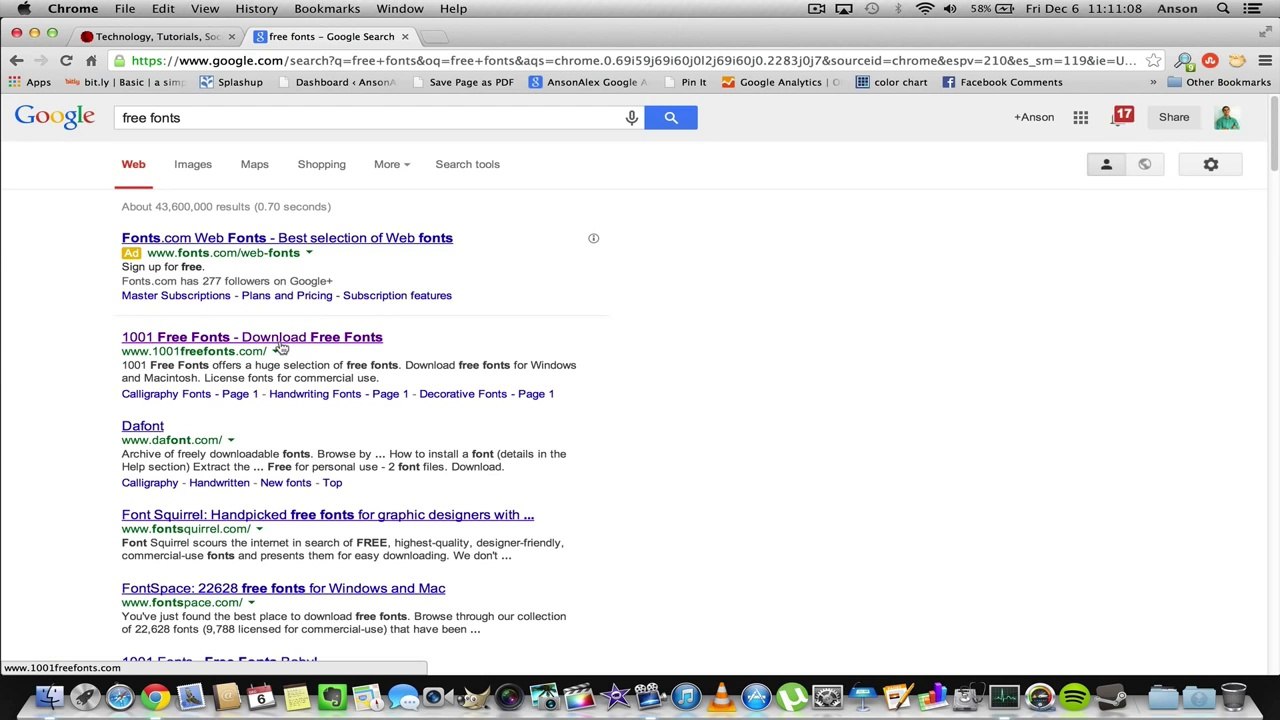Hide personal results with globe icon
Screen dimensions: 1280x720
click(1144, 164)
